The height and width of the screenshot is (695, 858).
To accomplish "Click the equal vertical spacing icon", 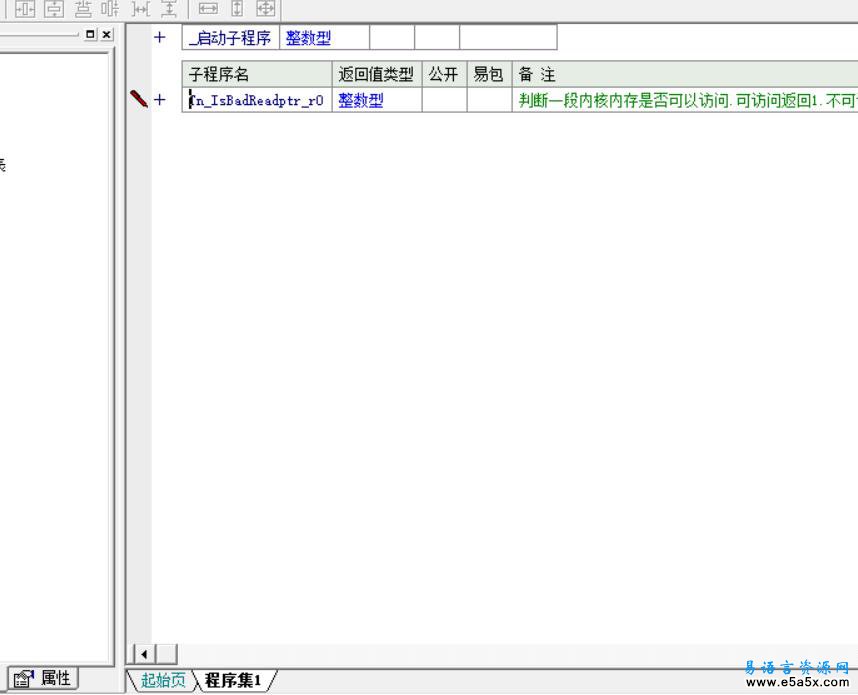I will 83,9.
